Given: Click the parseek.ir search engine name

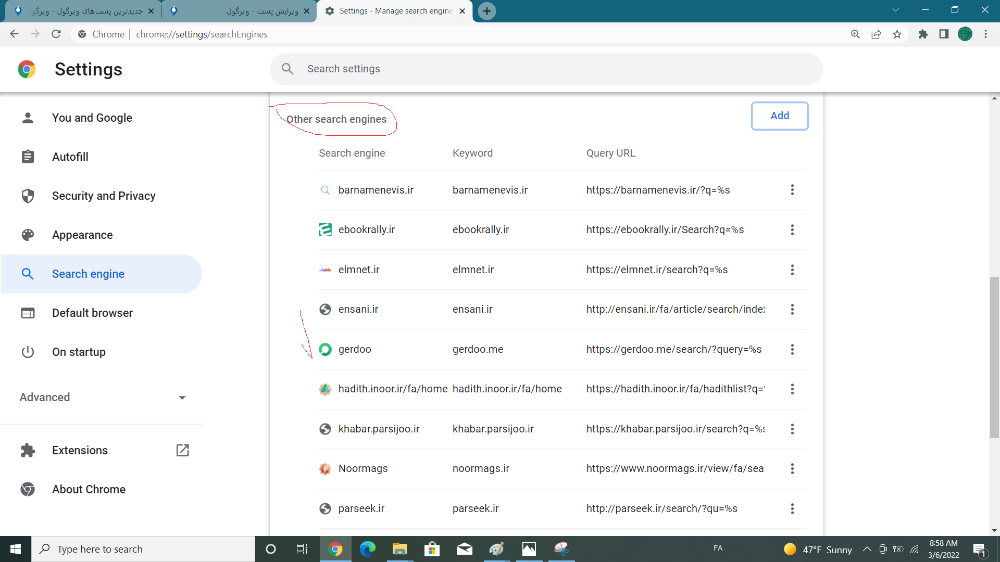Looking at the screenshot, I should click(361, 508).
